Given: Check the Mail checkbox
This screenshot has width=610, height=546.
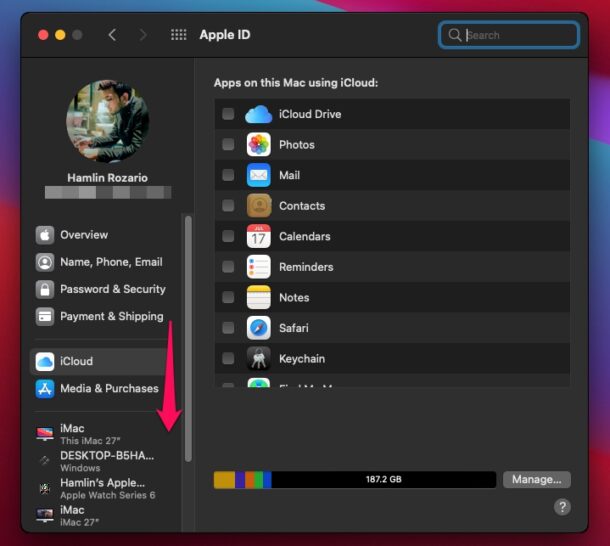Looking at the screenshot, I should pyautogui.click(x=228, y=175).
